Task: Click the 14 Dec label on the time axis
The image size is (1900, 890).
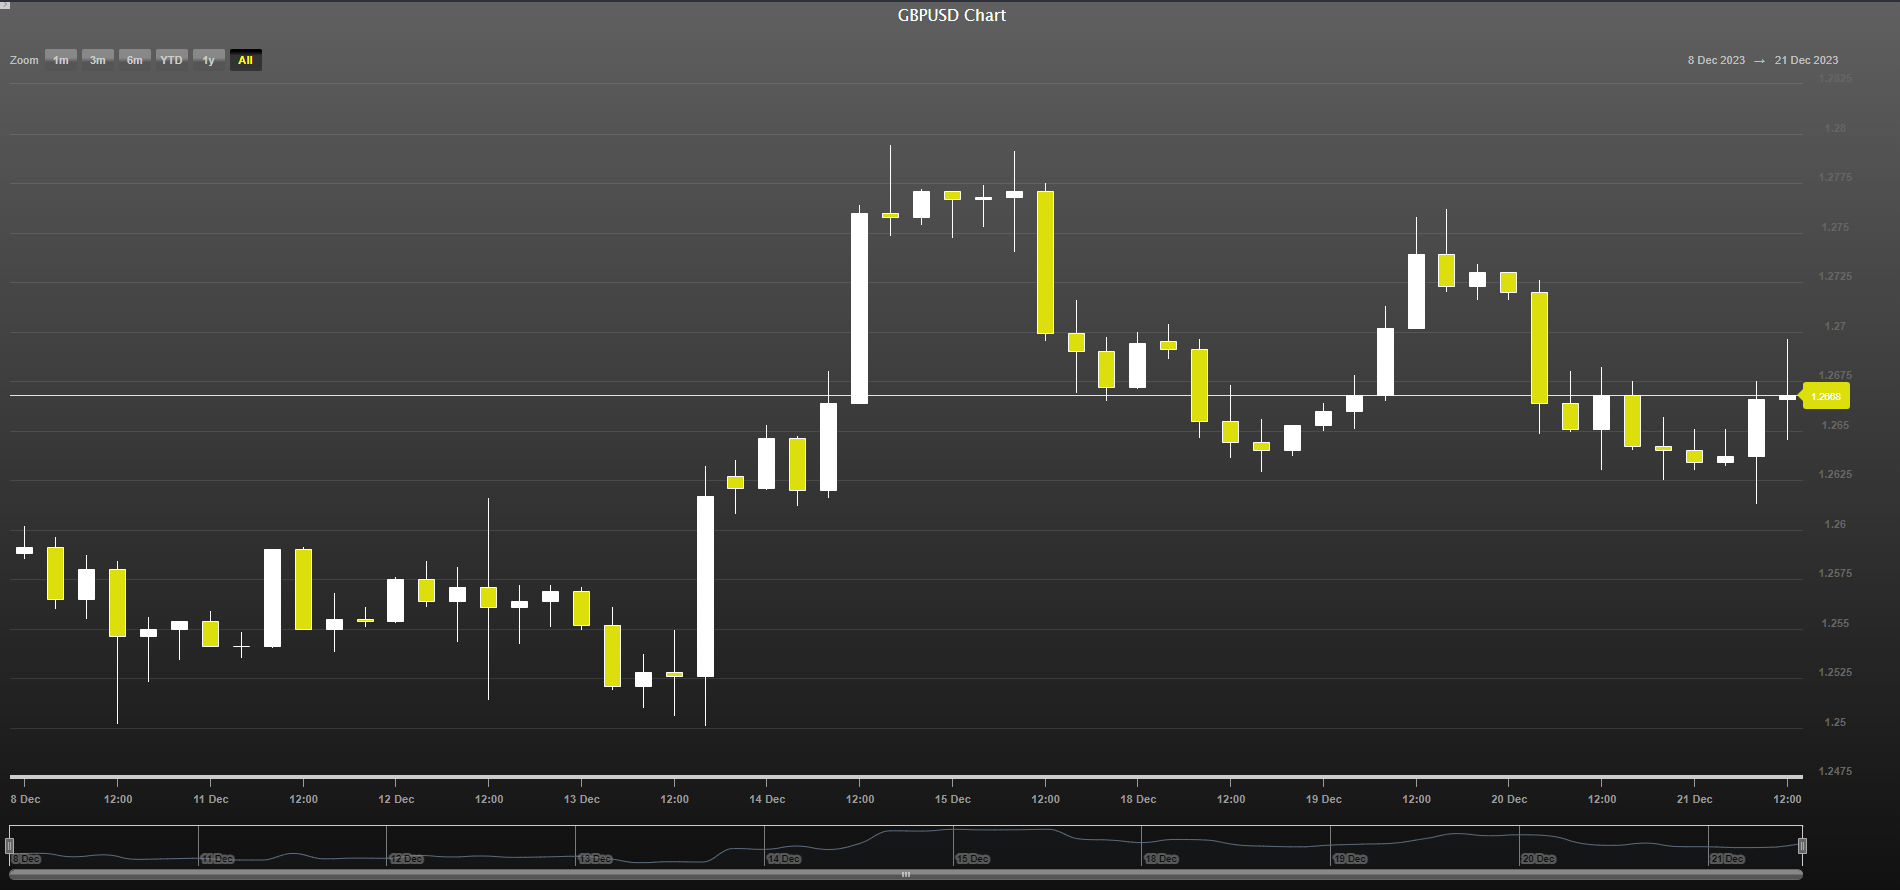Action: click(x=767, y=799)
